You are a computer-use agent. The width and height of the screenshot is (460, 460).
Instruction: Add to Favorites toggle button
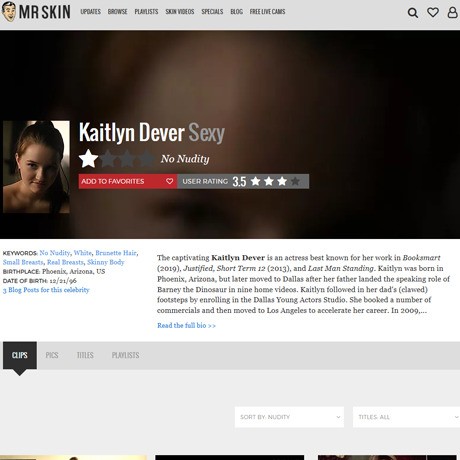[128, 181]
